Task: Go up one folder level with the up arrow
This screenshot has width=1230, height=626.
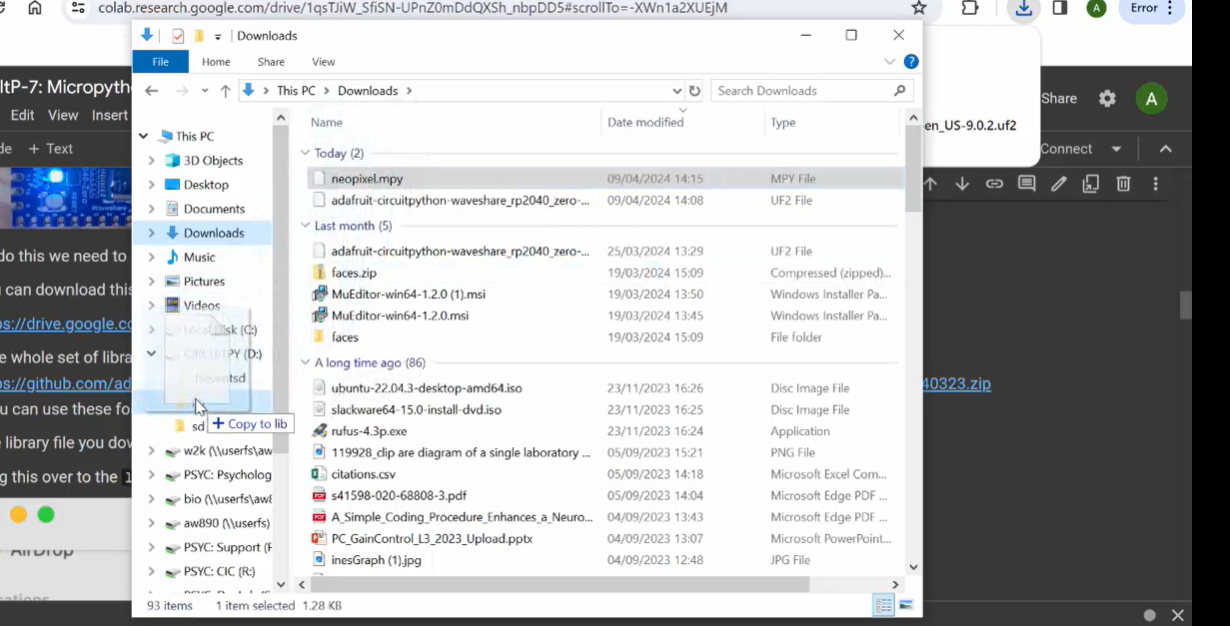Action: pos(225,91)
